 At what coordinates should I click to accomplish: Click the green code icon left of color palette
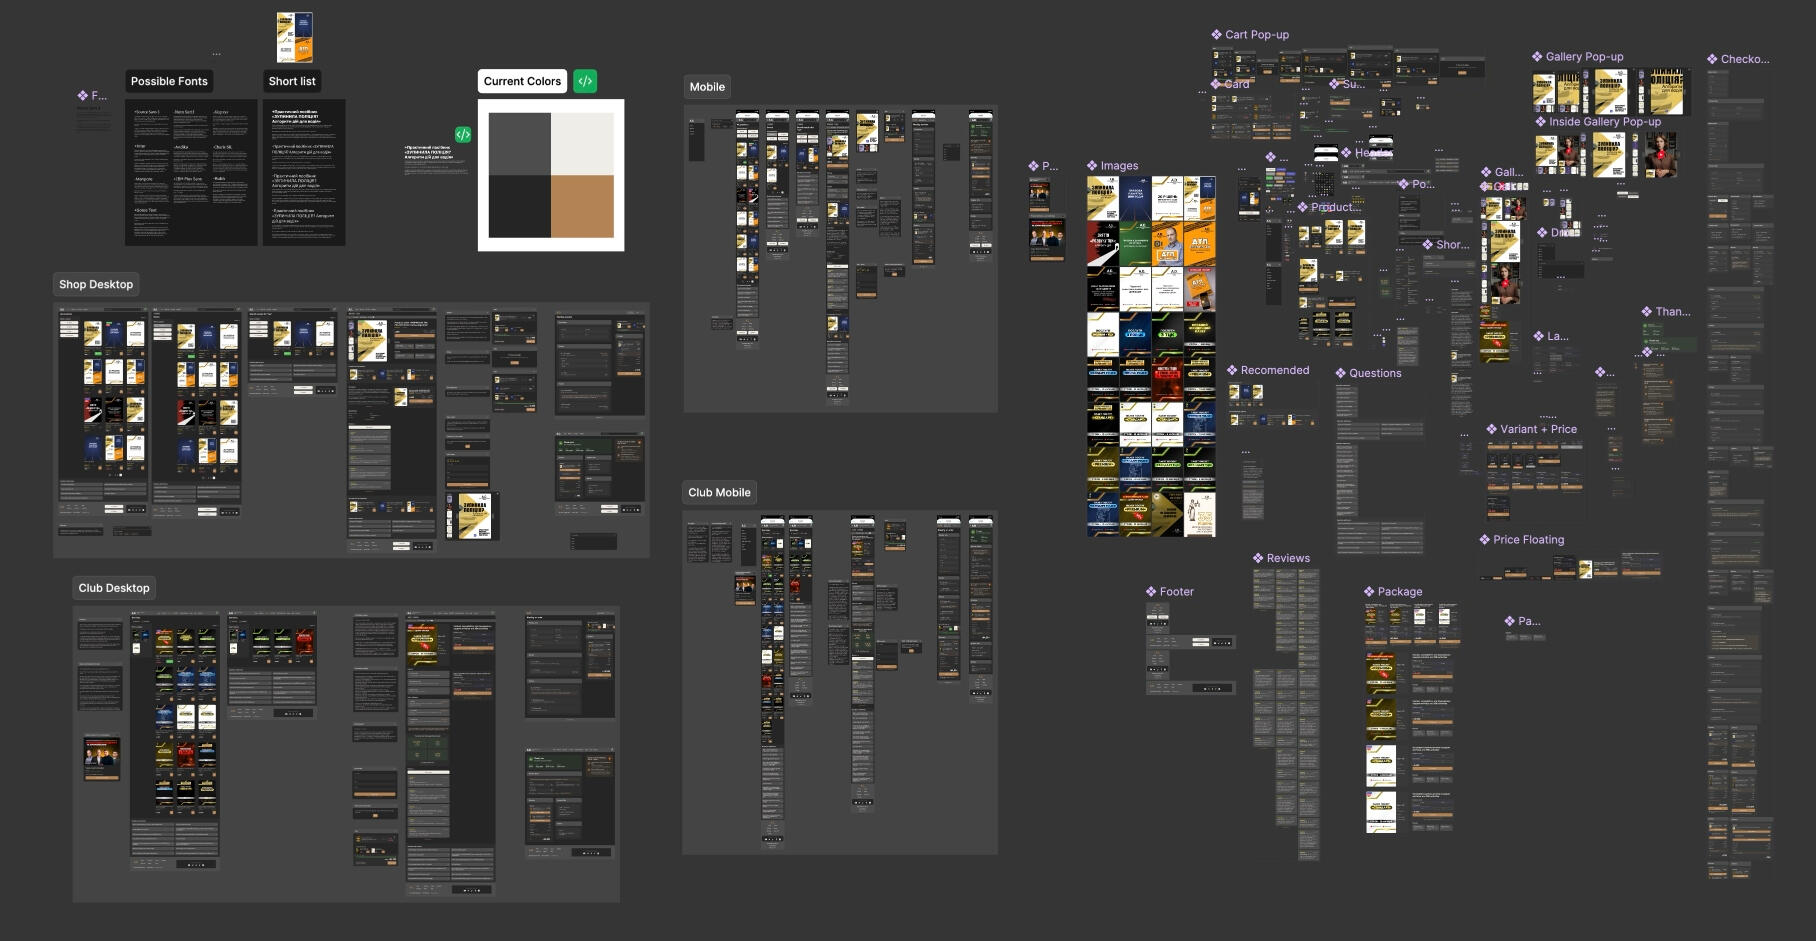463,134
